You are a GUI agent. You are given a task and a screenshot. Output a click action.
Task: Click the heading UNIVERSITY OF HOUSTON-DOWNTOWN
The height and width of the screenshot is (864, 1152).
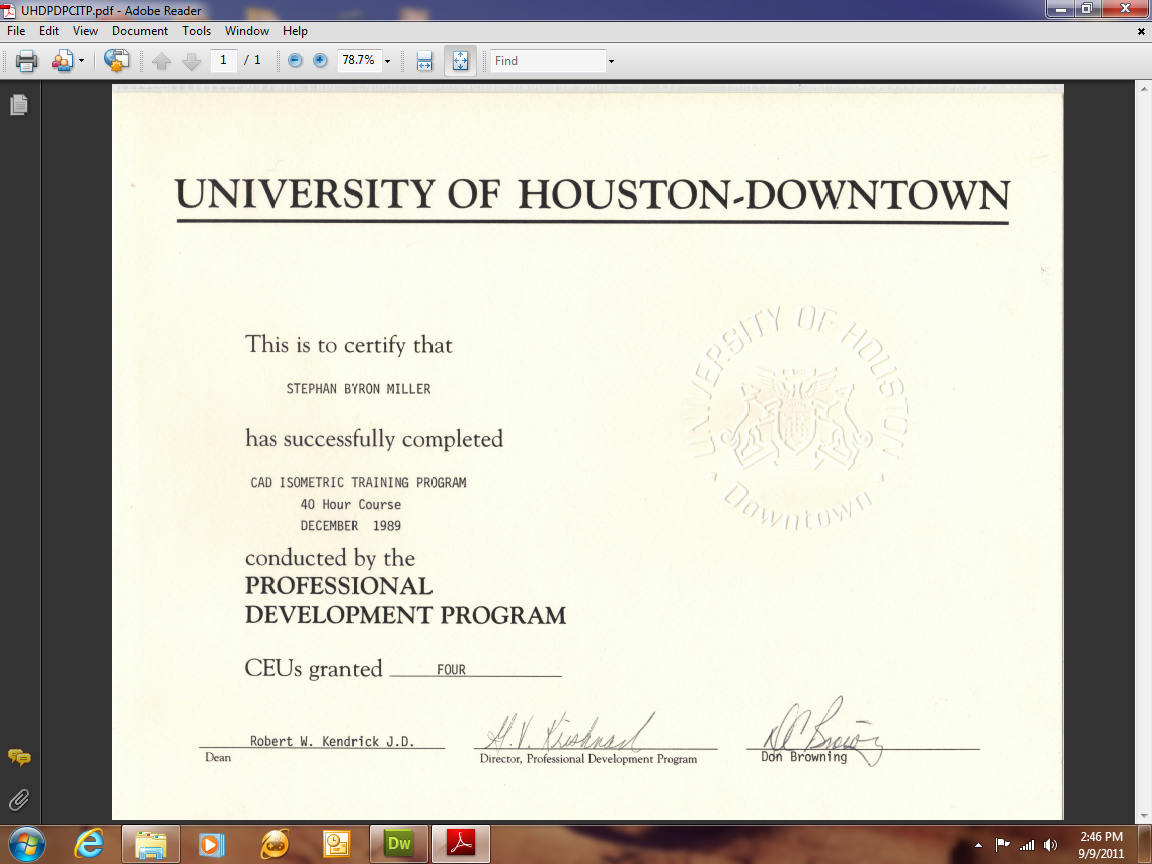click(592, 195)
